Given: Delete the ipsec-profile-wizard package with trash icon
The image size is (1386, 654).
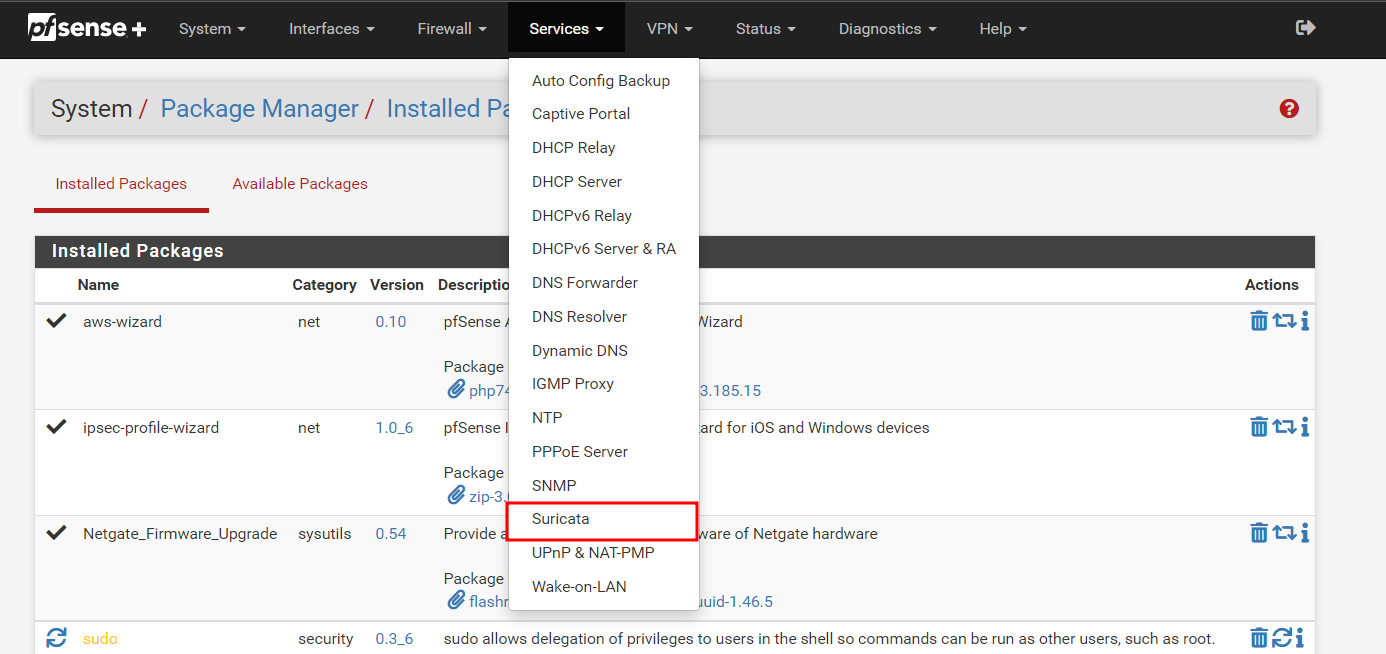Looking at the screenshot, I should click(x=1259, y=427).
